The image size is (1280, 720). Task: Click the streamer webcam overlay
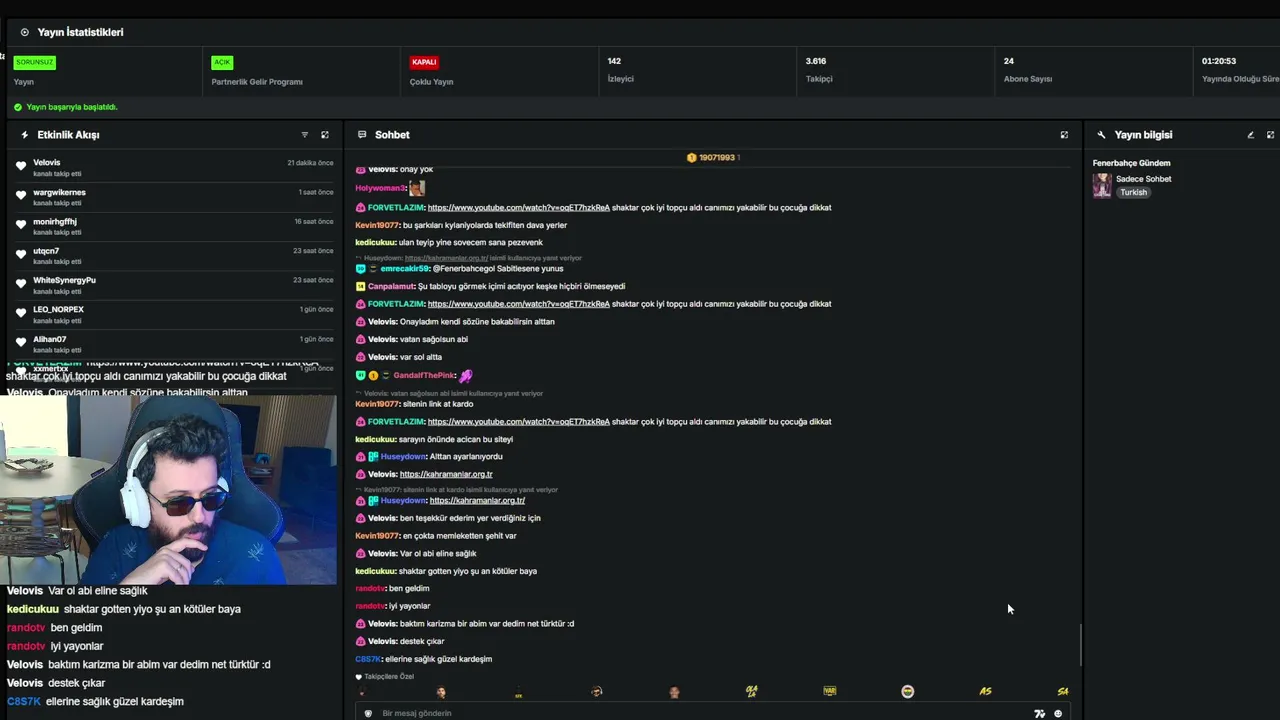168,490
